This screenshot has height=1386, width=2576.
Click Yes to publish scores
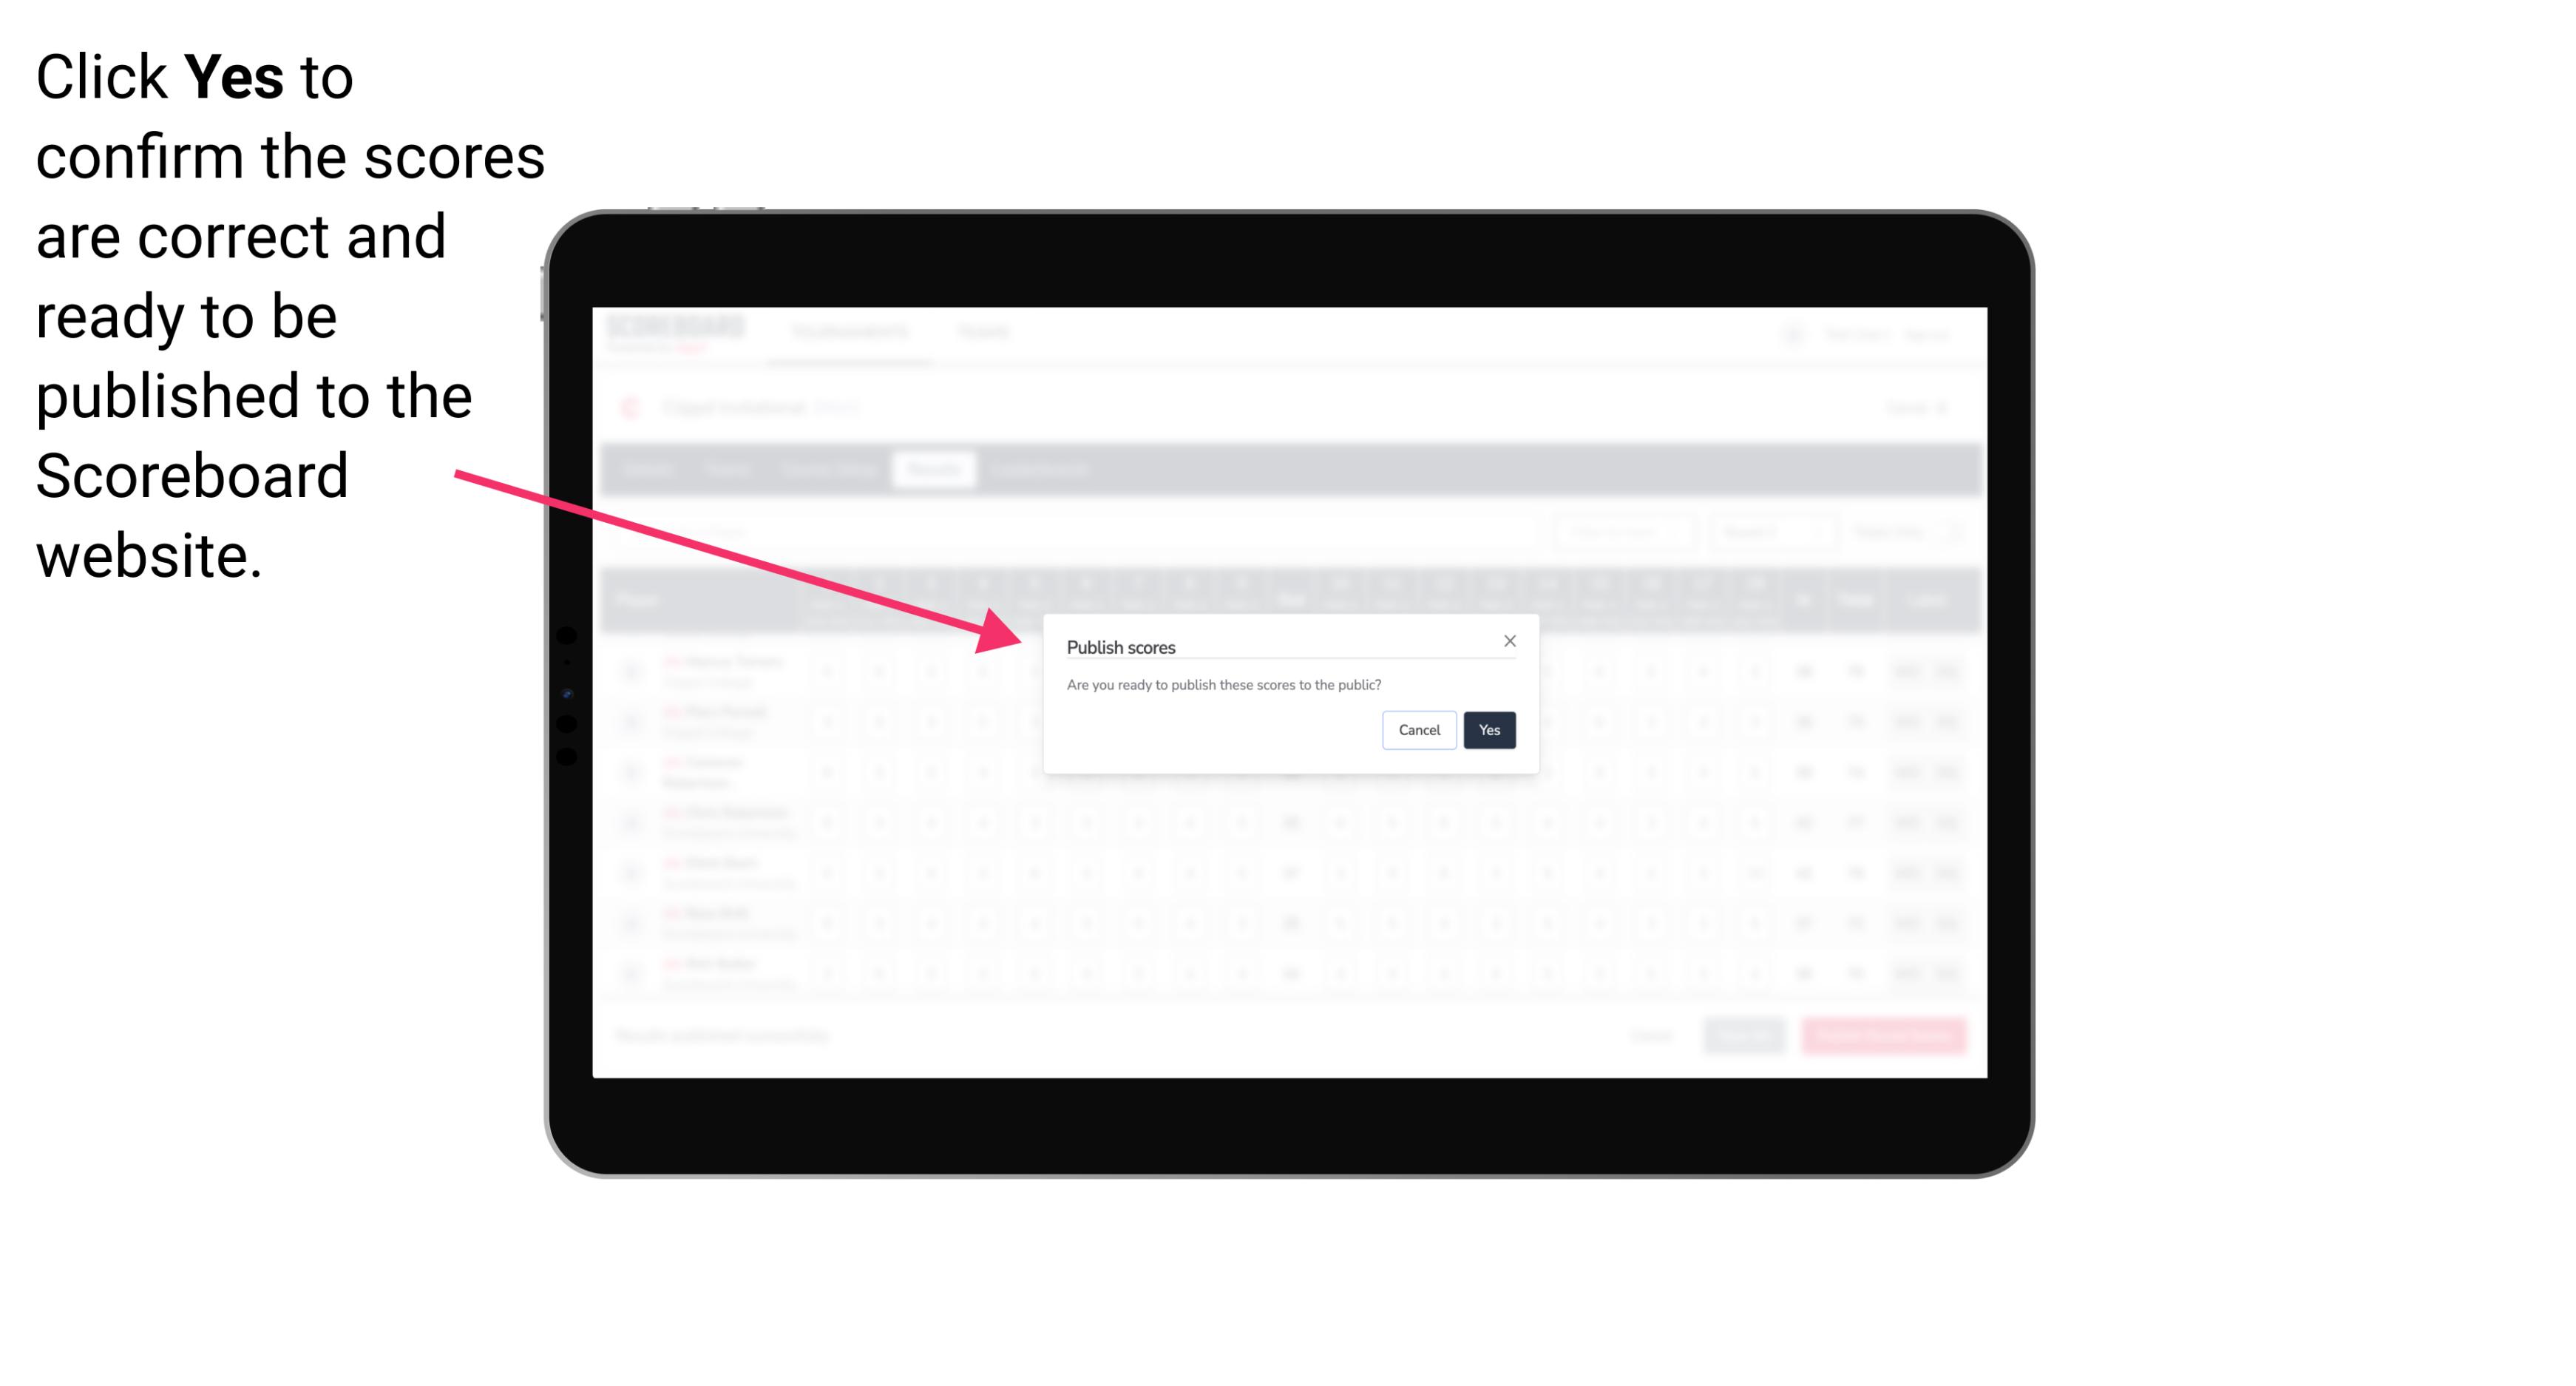1488,729
